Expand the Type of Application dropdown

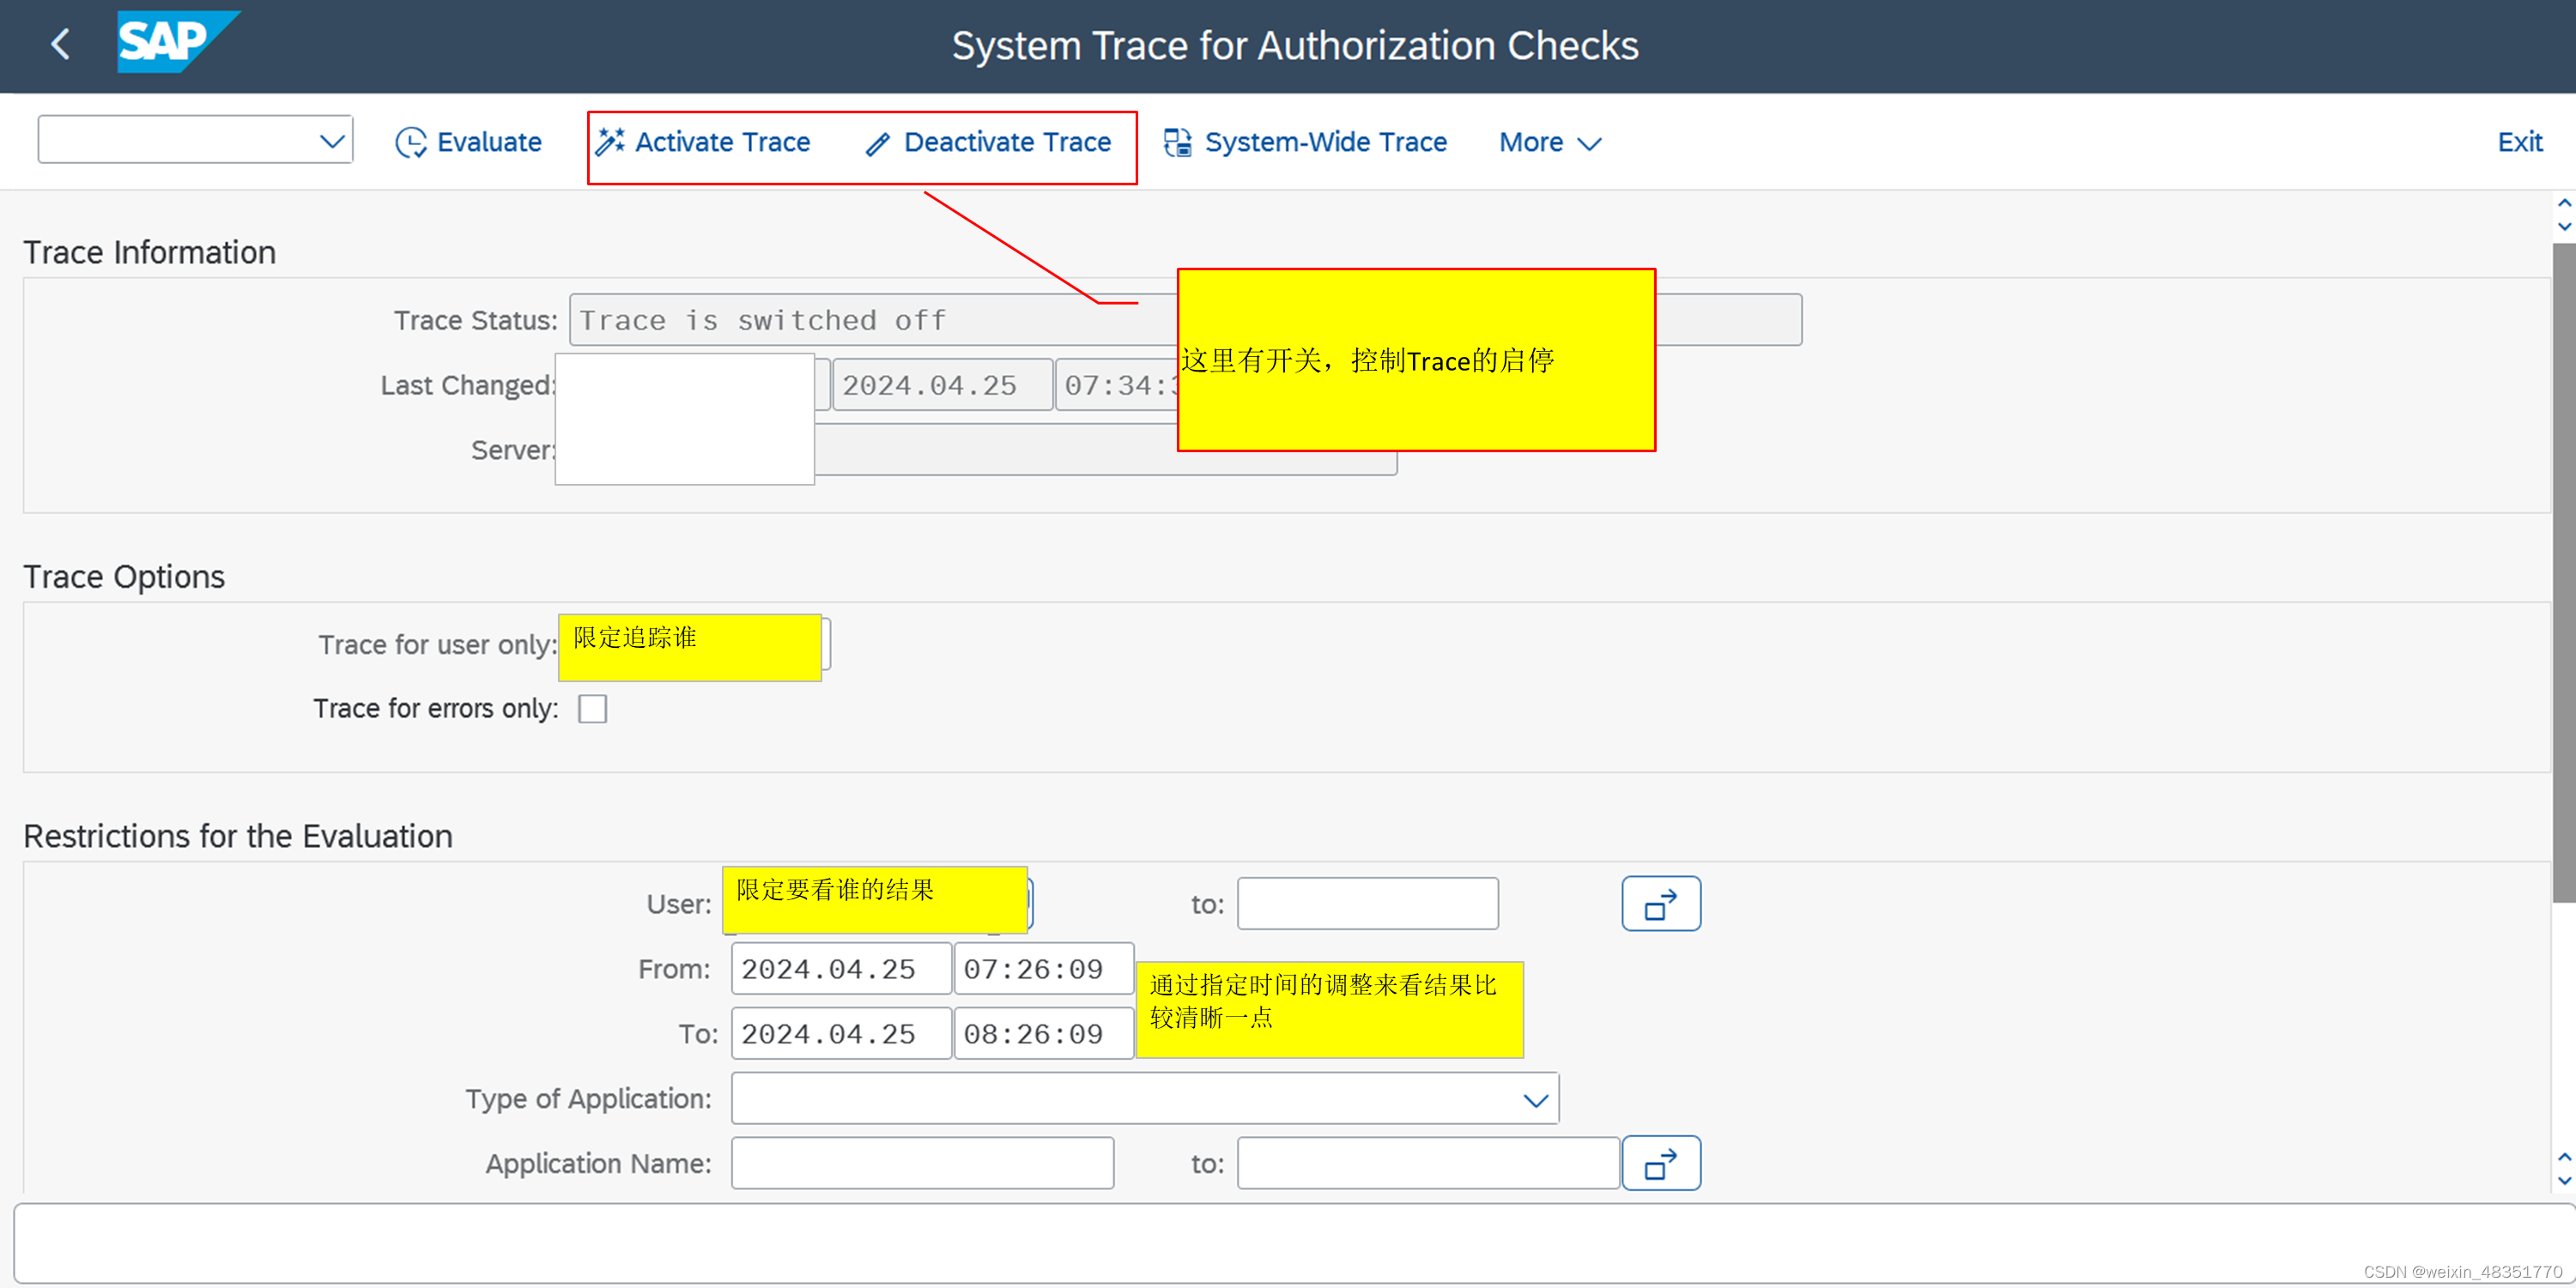click(x=1535, y=1100)
